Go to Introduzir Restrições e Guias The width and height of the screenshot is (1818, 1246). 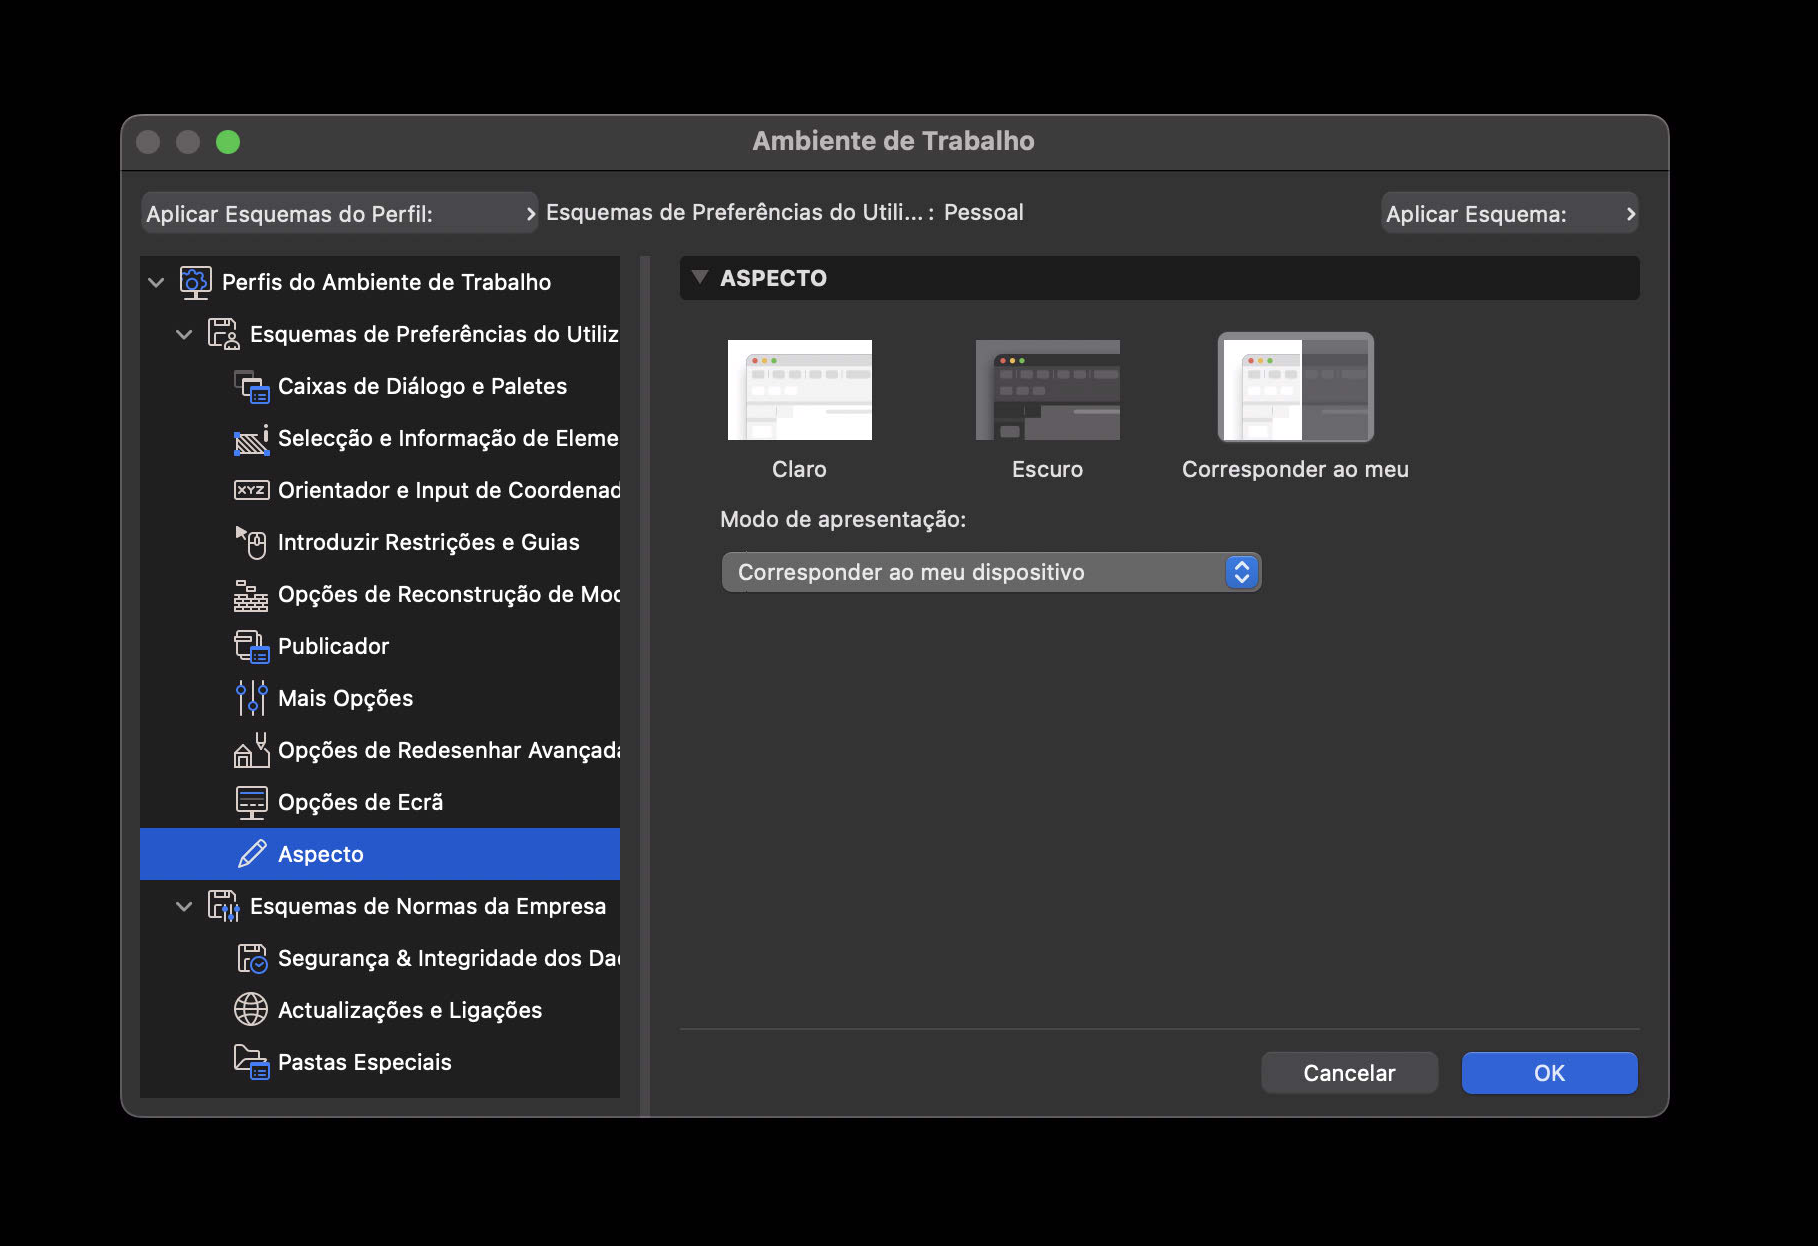(380, 542)
